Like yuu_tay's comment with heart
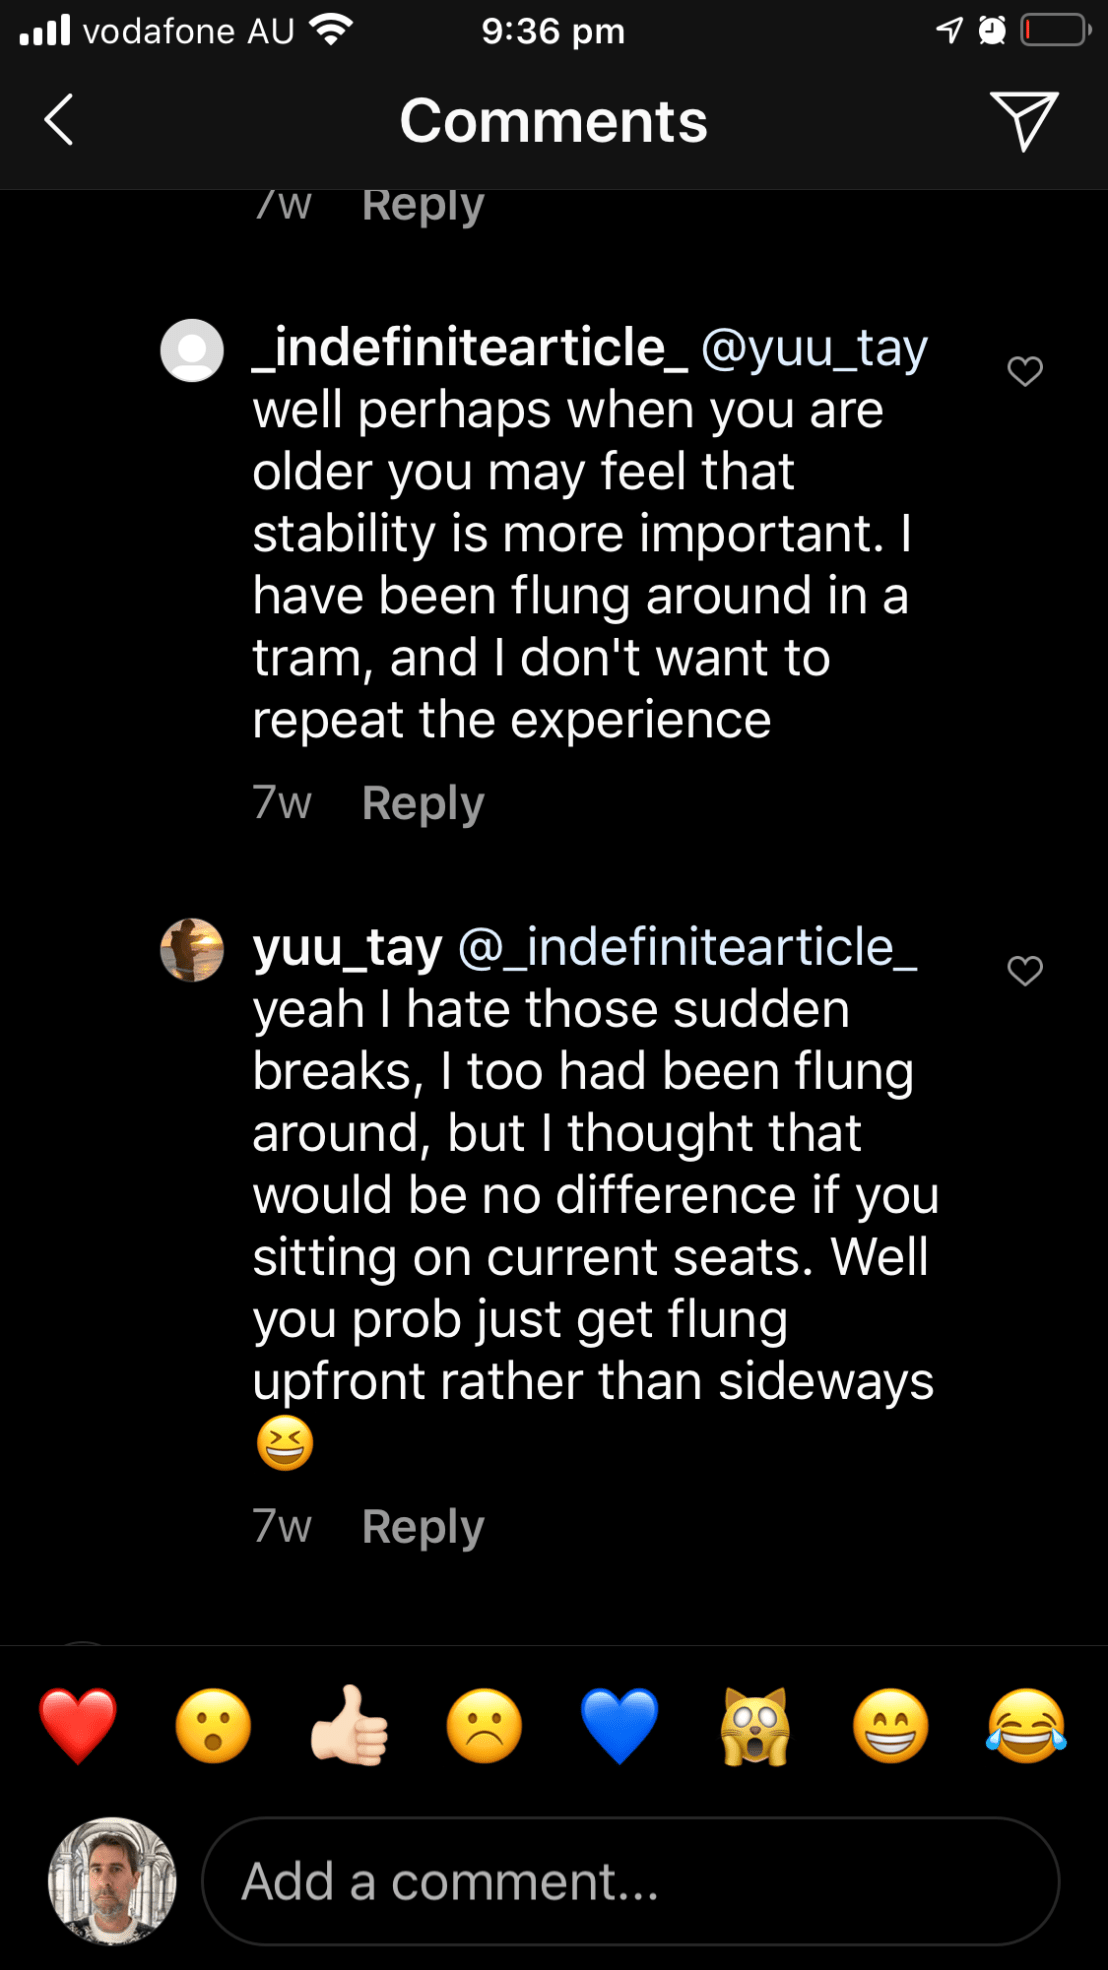1108x1970 pixels. [1025, 970]
